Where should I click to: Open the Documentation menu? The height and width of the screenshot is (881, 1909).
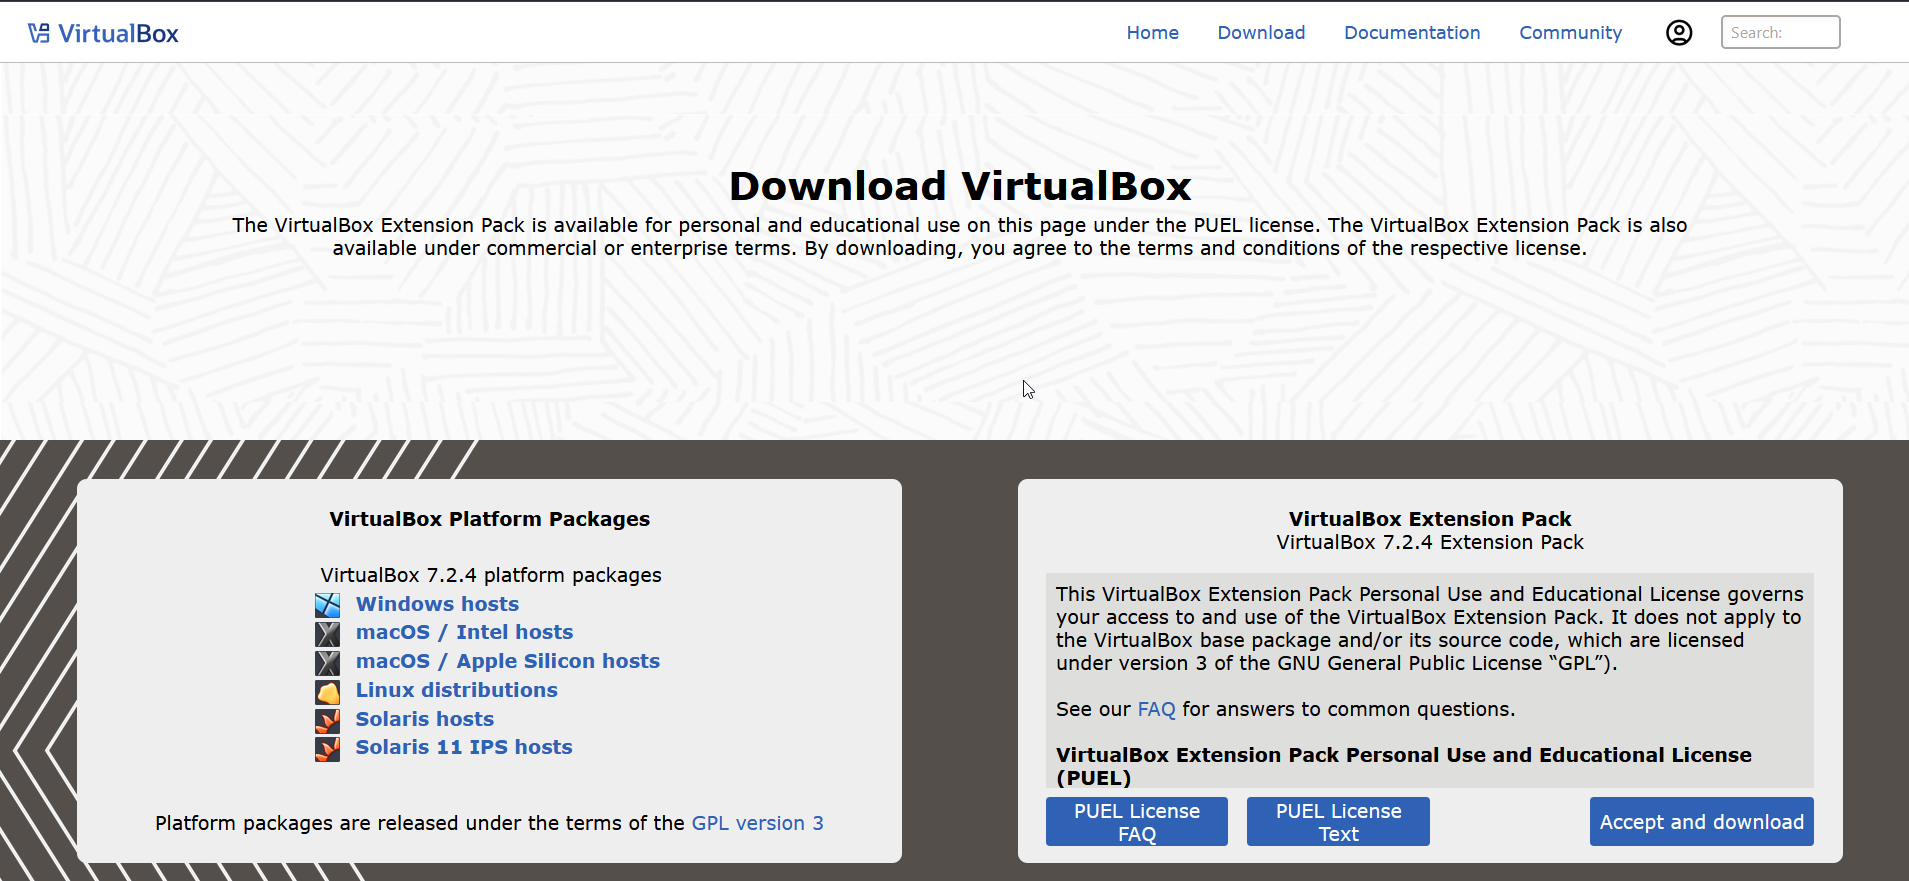click(1411, 33)
